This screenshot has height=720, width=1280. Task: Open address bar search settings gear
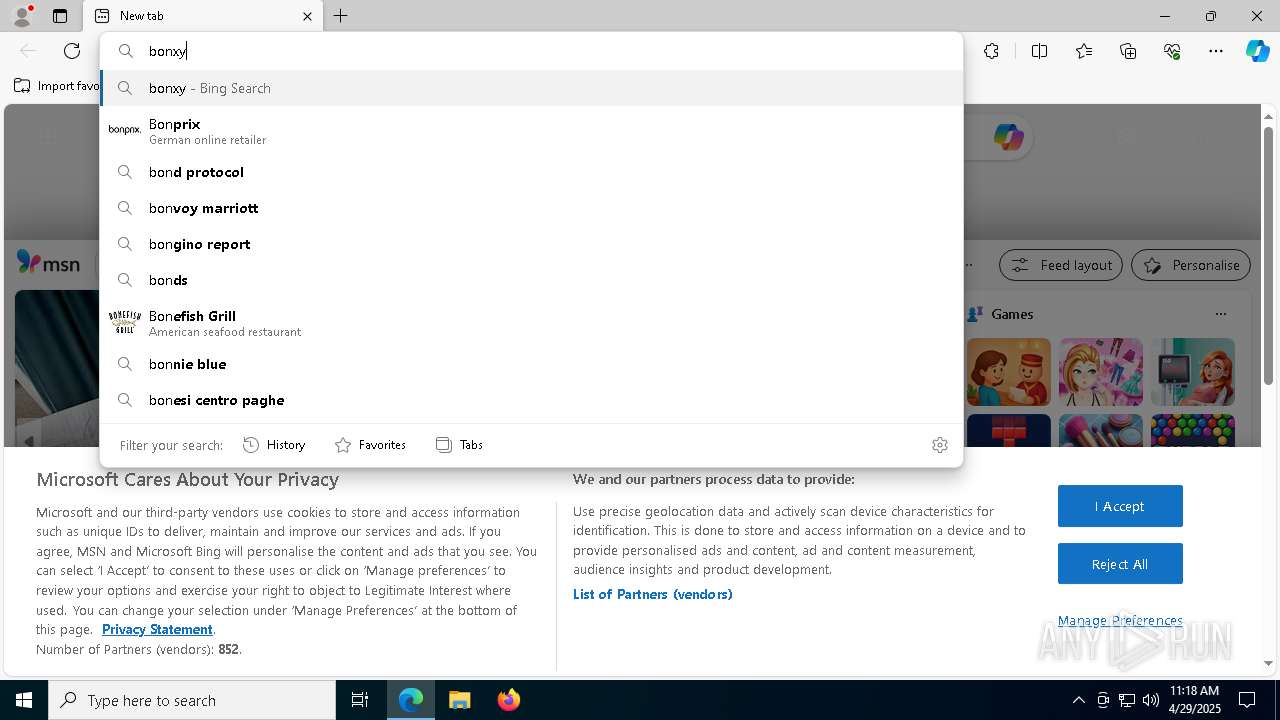(x=940, y=445)
